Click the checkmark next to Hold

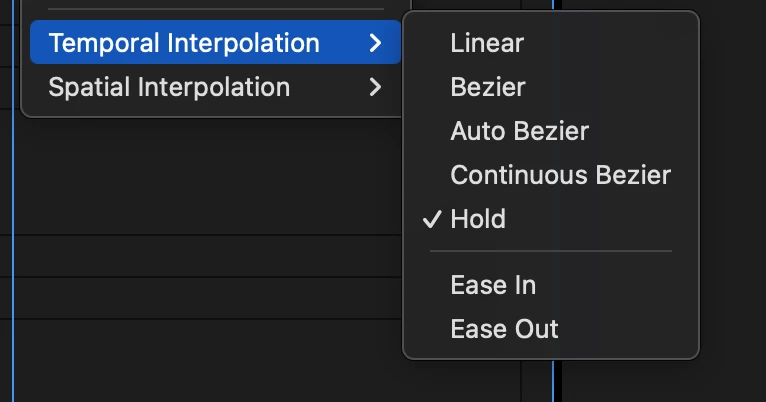pyautogui.click(x=432, y=219)
